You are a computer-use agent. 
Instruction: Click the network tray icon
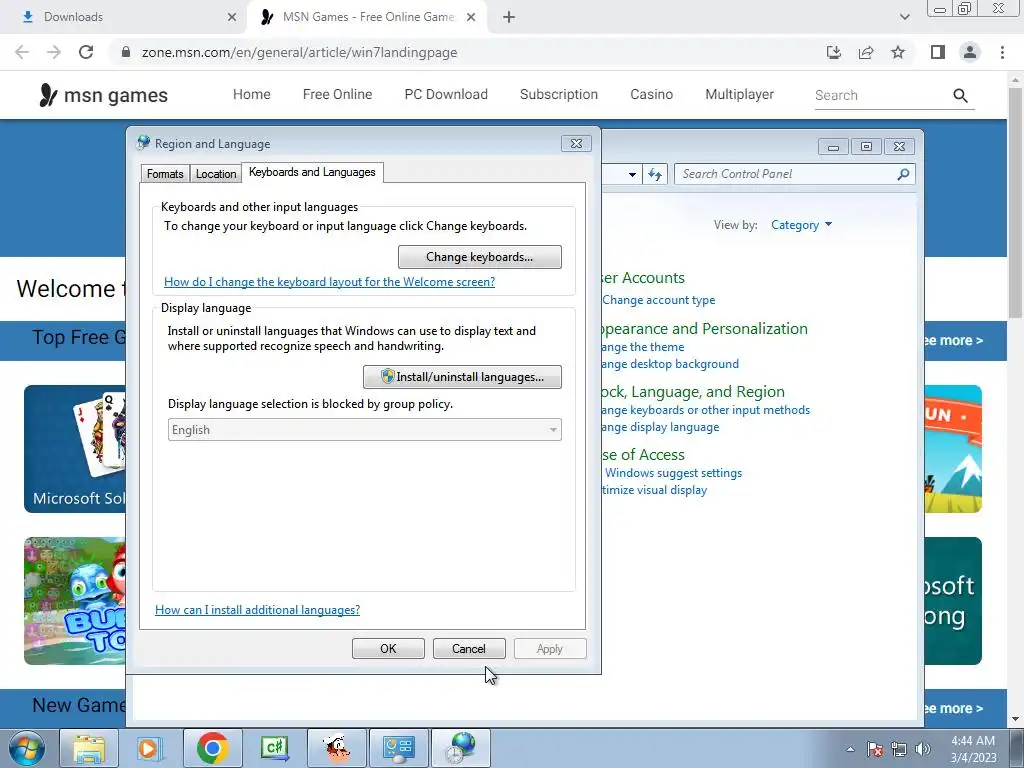coord(899,749)
